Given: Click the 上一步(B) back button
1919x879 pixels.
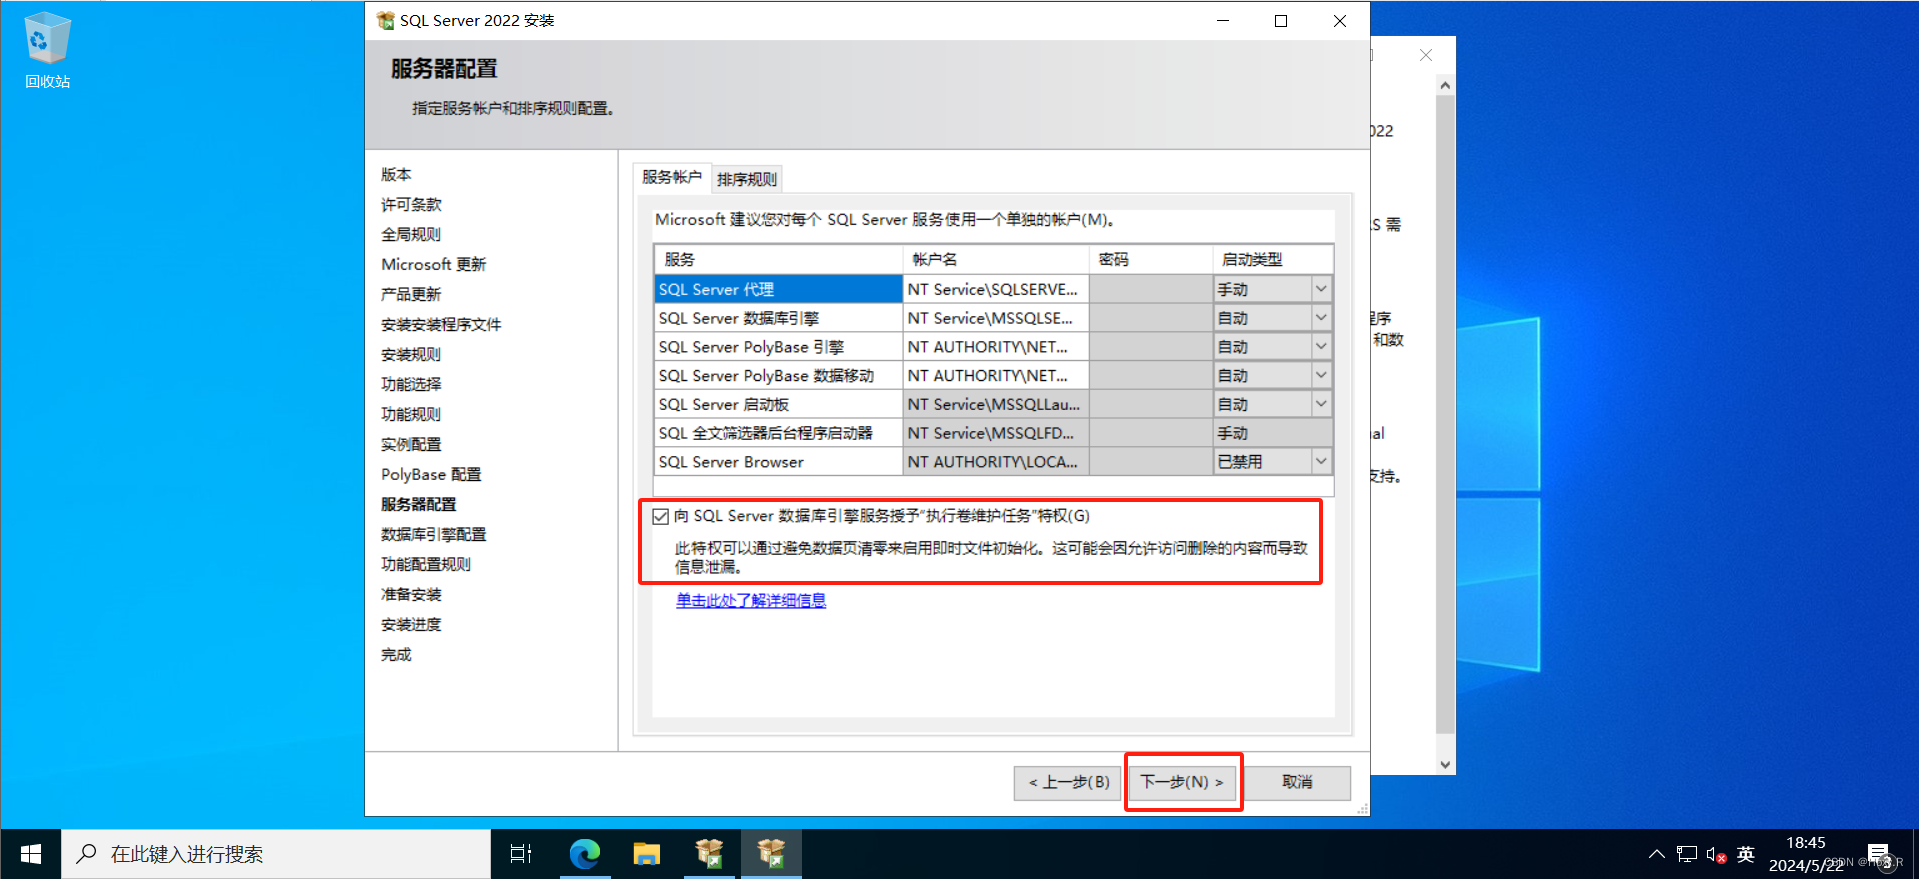Looking at the screenshot, I should point(1069,782).
